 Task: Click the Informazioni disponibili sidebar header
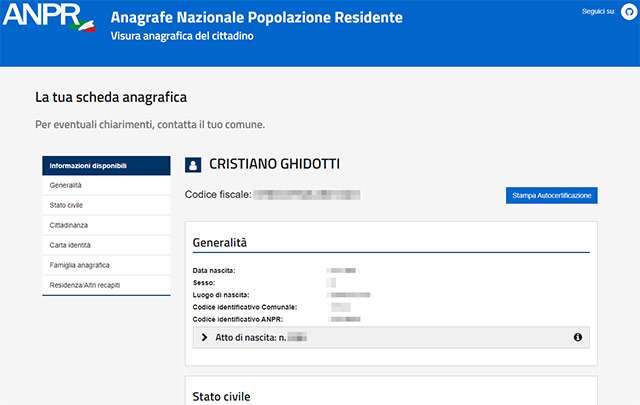click(x=106, y=166)
